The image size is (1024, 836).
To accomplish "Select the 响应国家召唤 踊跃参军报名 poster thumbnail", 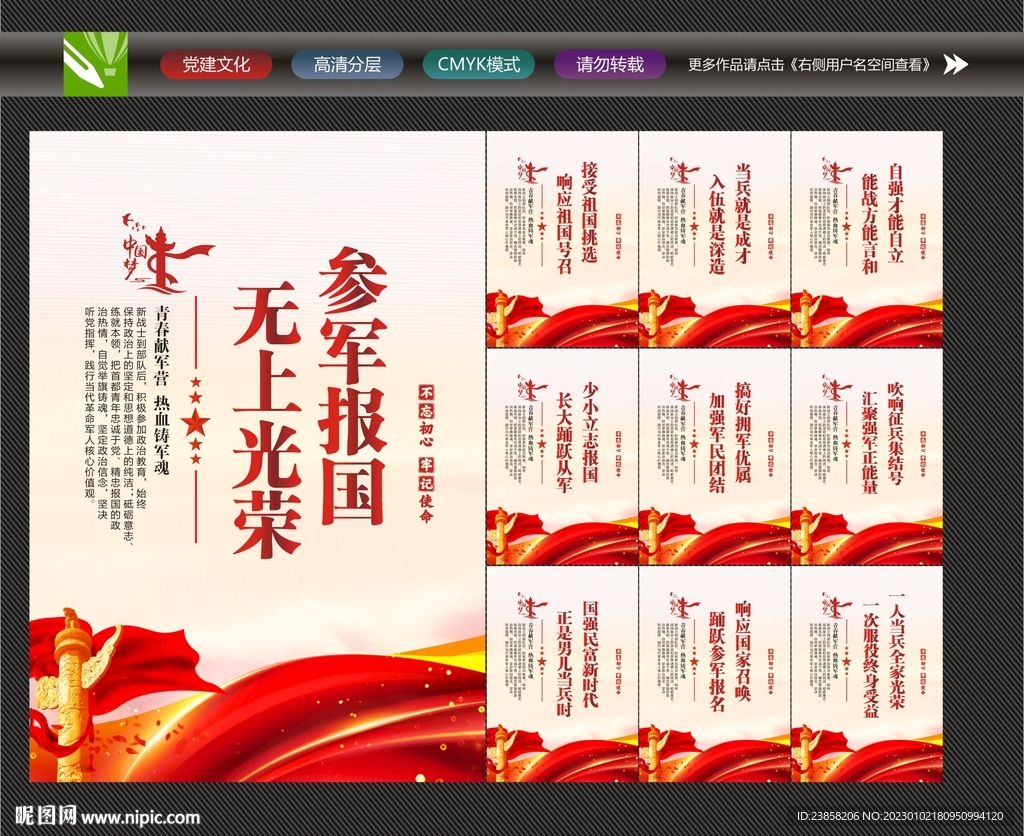I will pyautogui.click(x=715, y=675).
